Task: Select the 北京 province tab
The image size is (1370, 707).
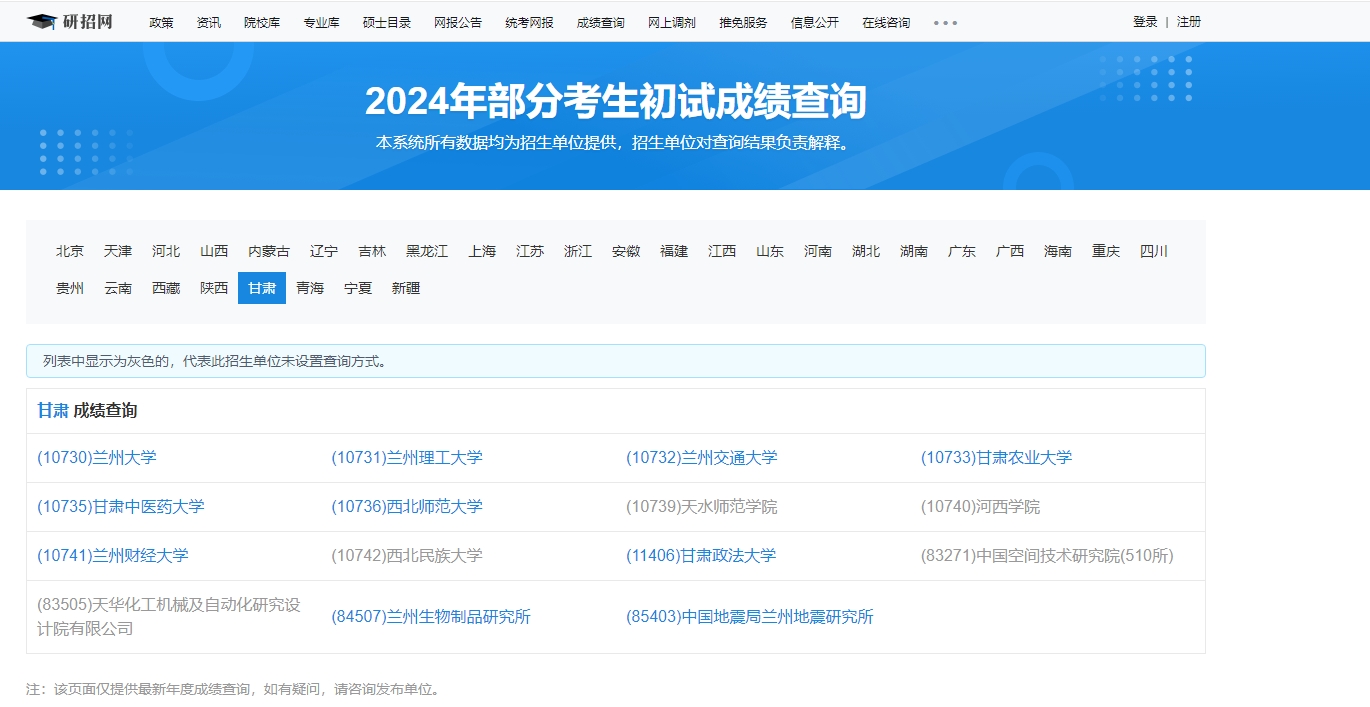Action: (x=70, y=251)
